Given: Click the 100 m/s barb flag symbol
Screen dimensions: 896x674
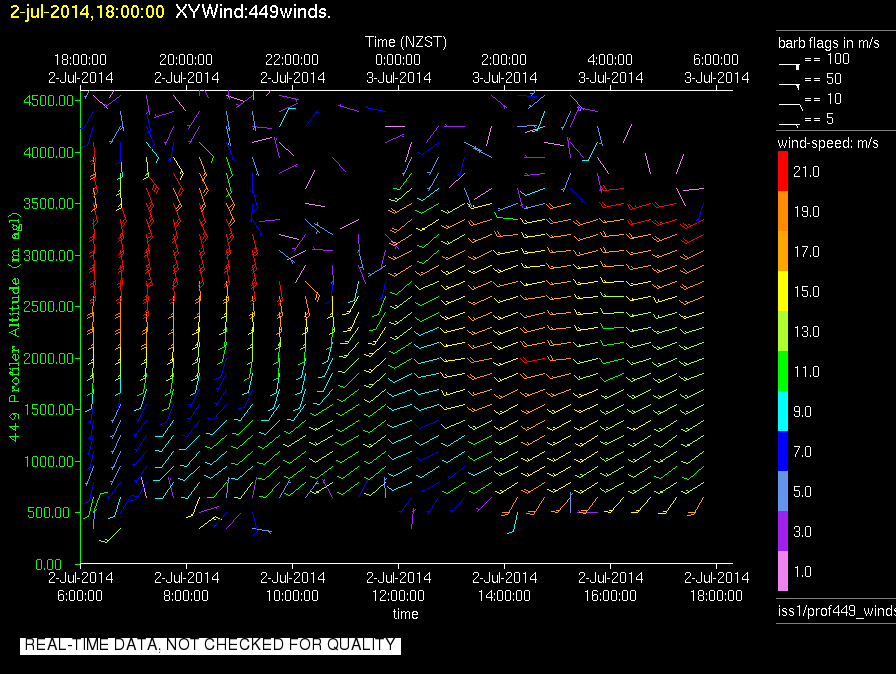Looking at the screenshot, I should pyautogui.click(x=789, y=62).
